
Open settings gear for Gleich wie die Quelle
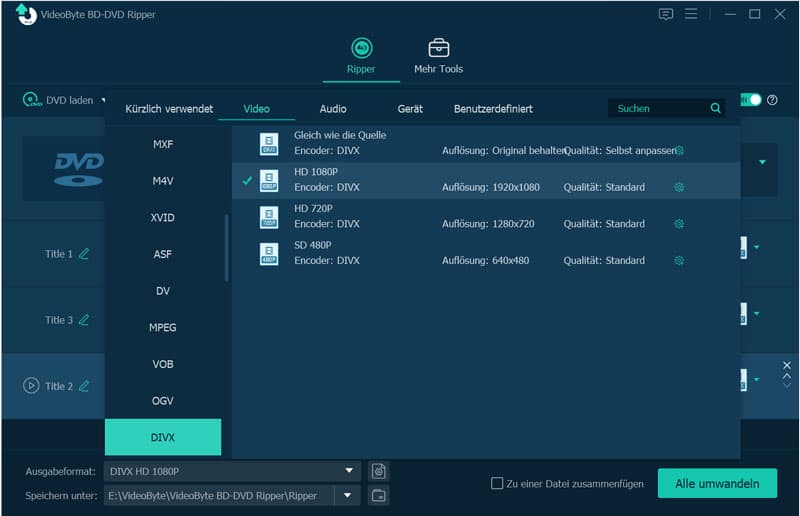679,151
